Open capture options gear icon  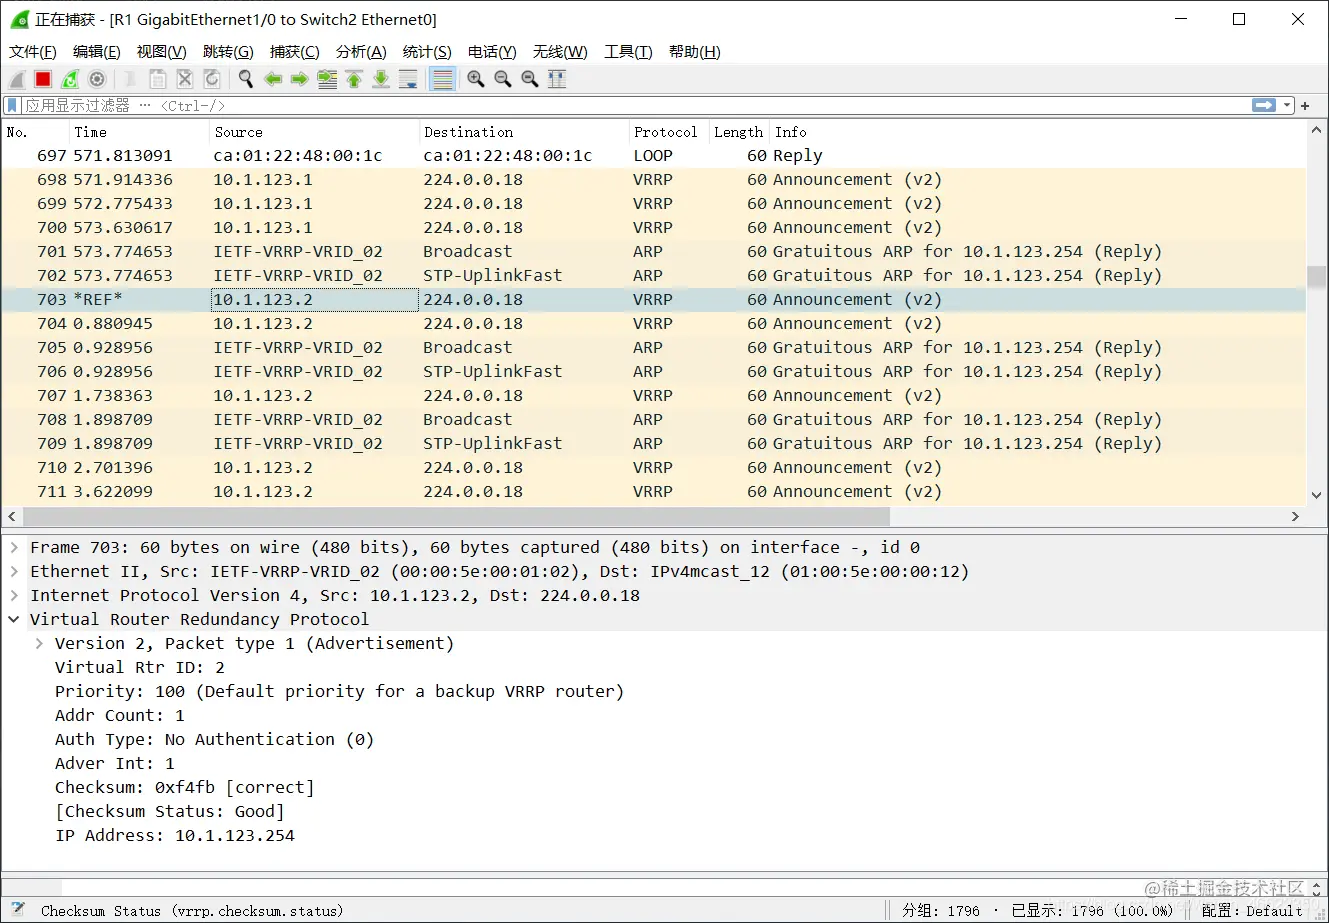tap(97, 79)
